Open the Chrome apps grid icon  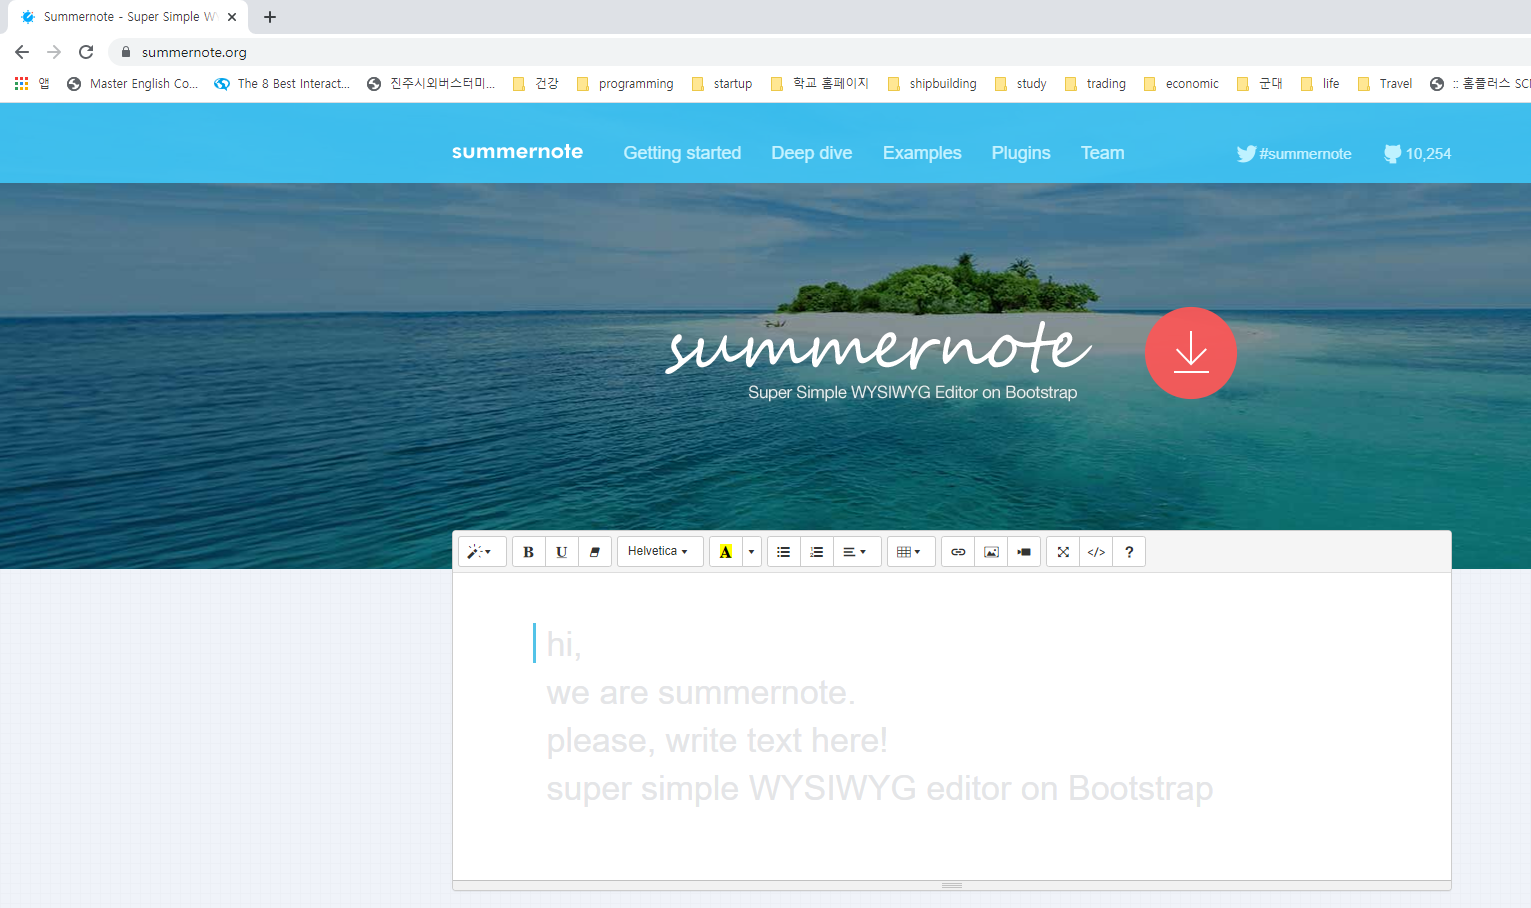tap(21, 84)
